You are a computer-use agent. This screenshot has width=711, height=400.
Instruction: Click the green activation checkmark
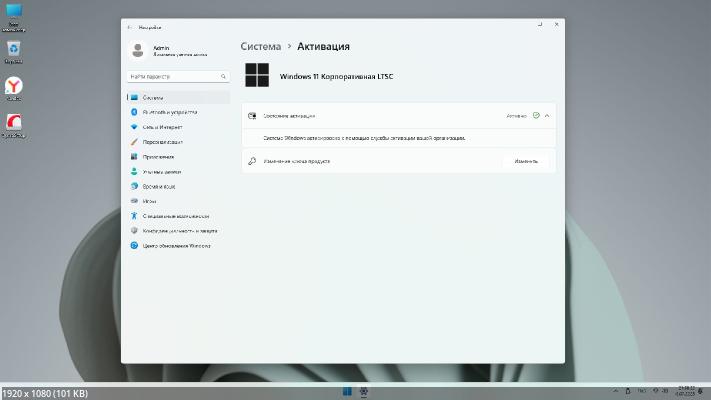[536, 116]
